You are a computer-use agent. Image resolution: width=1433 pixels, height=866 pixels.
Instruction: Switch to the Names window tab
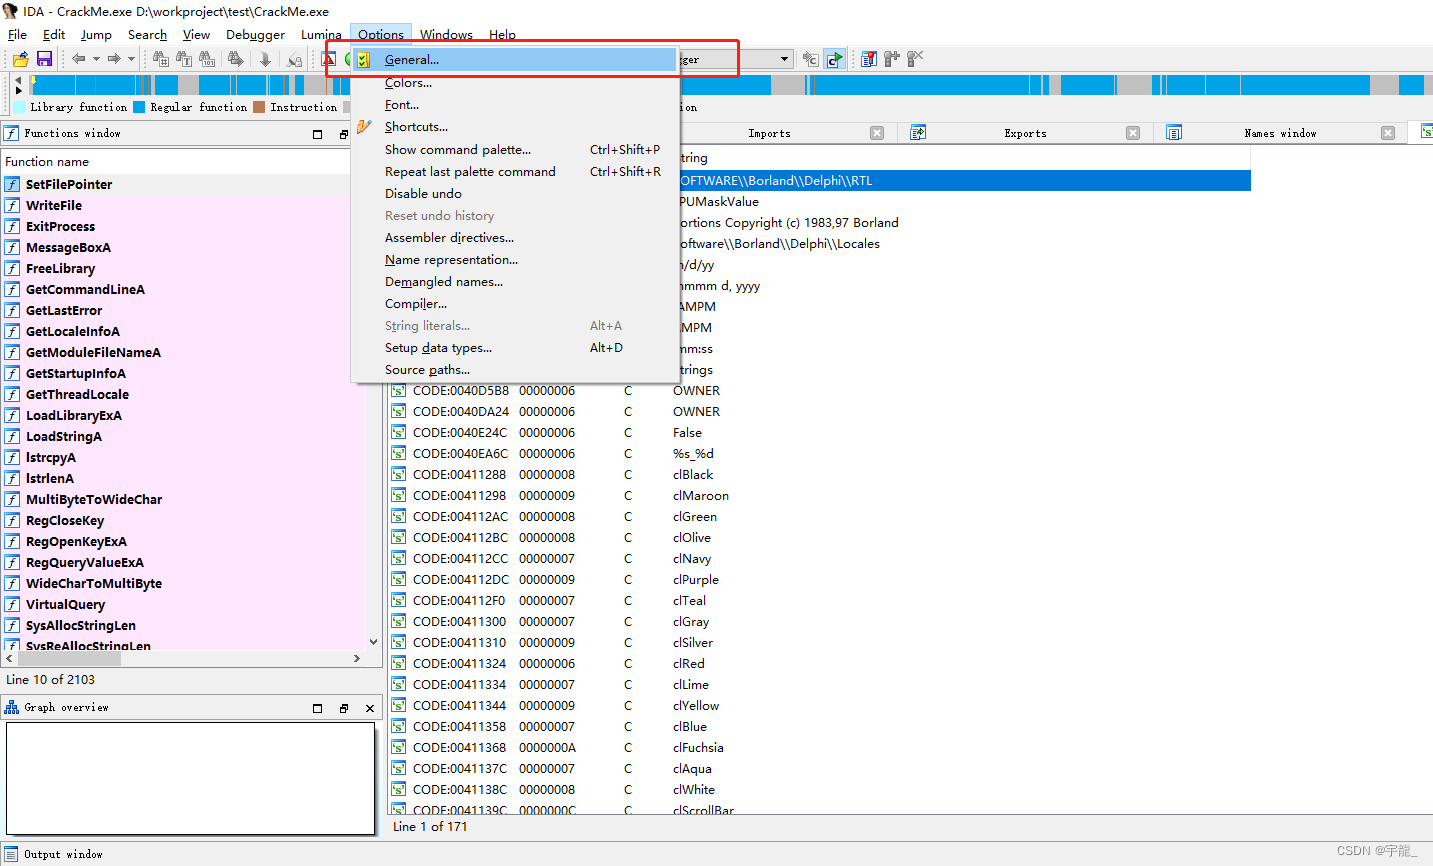click(x=1280, y=133)
